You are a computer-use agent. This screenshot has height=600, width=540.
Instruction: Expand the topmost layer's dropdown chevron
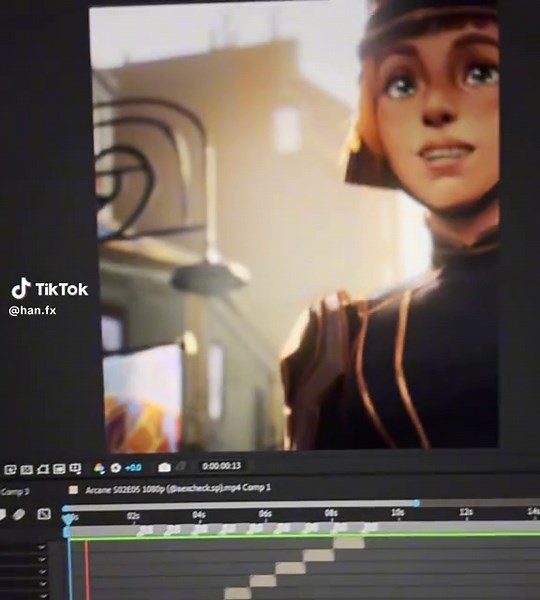point(42,547)
